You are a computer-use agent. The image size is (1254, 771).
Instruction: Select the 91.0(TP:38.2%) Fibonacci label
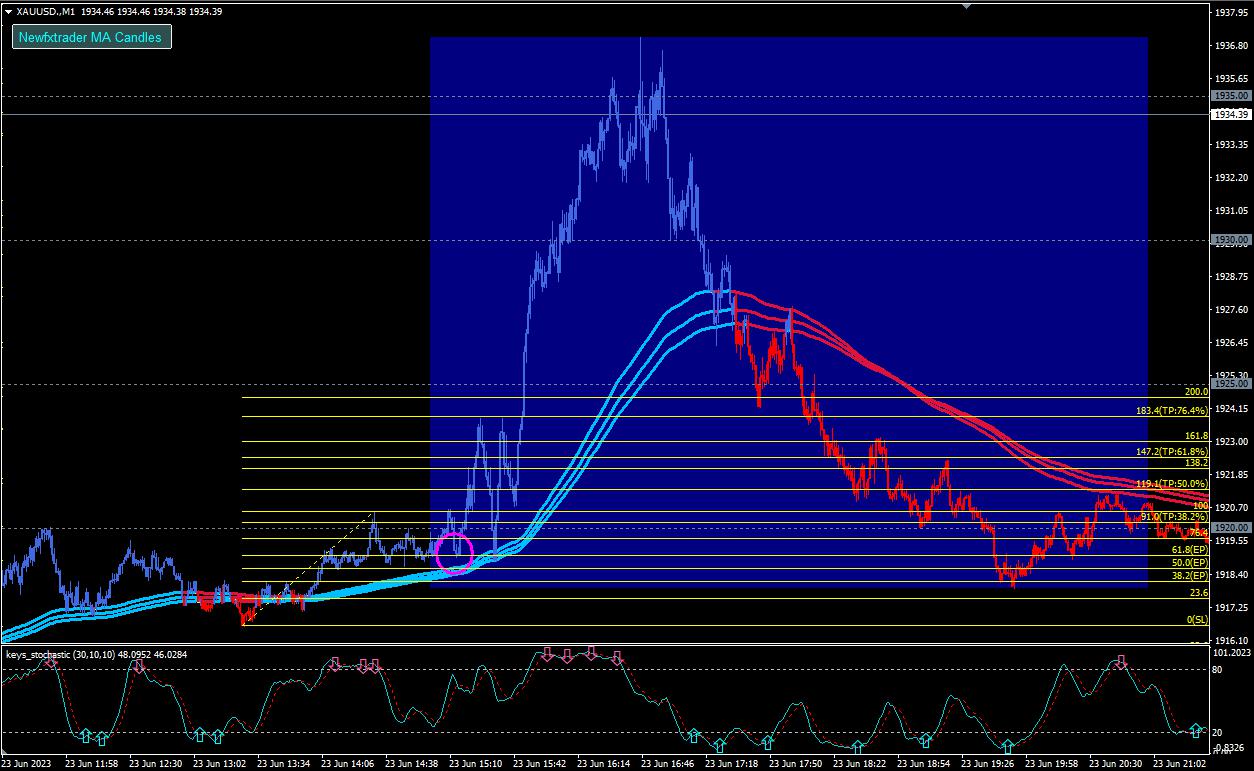1175,516
